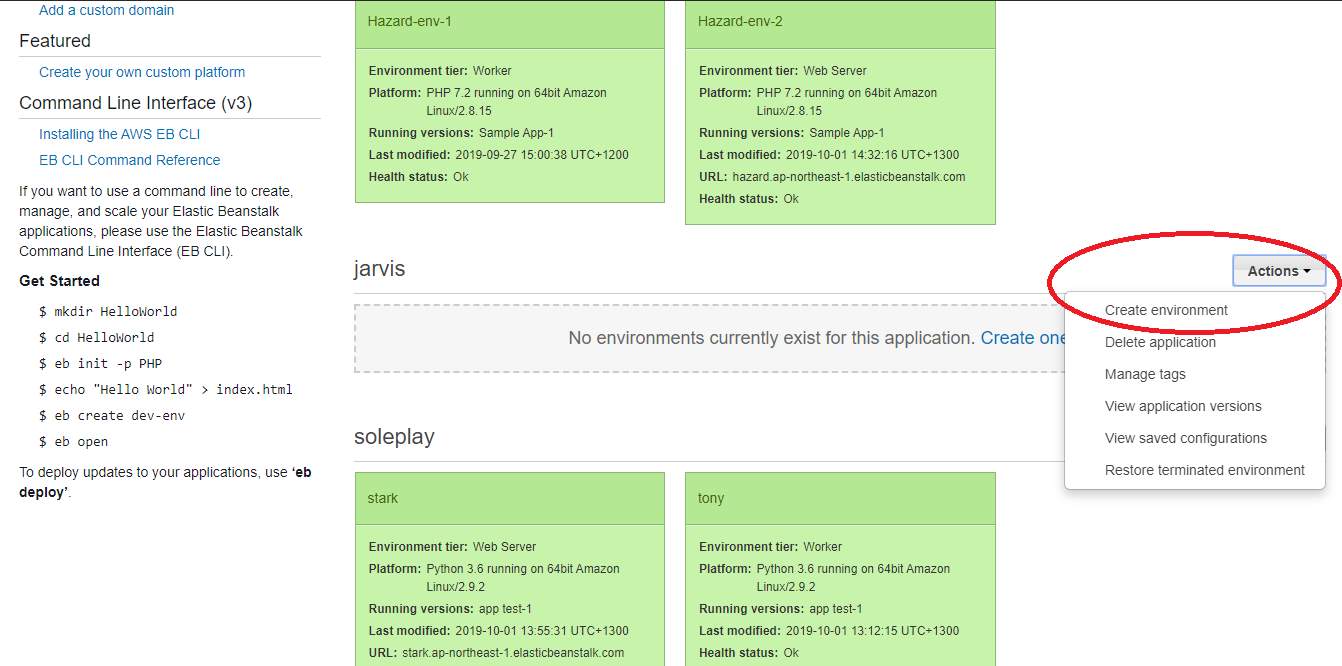Choose Restore terminated environment entry
This screenshot has height=666, width=1342.
1205,470
